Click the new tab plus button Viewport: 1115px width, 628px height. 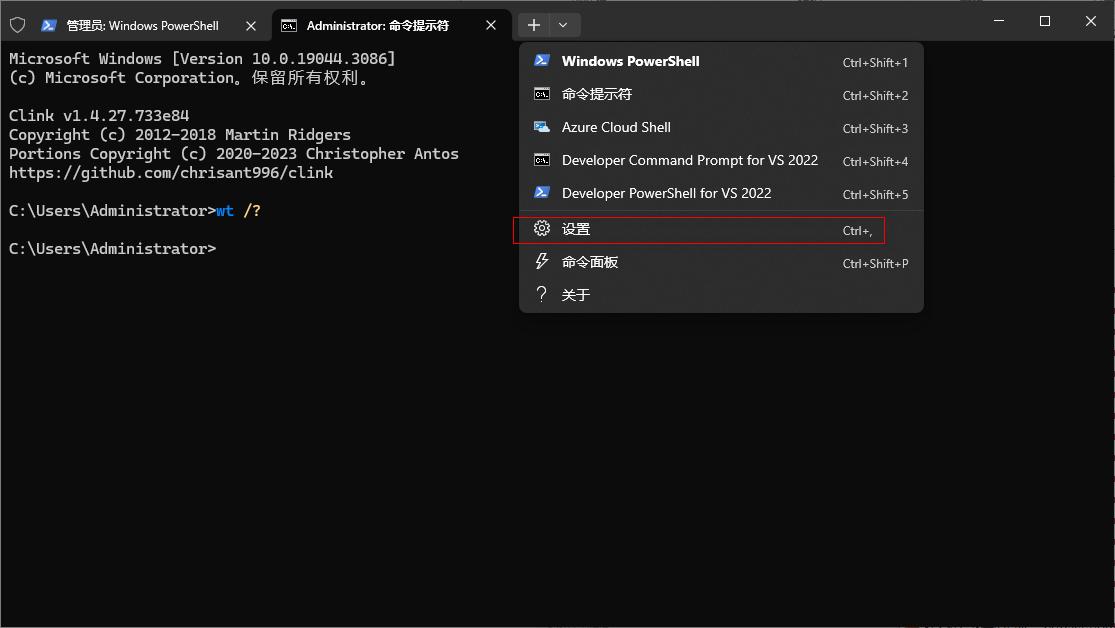coord(533,24)
